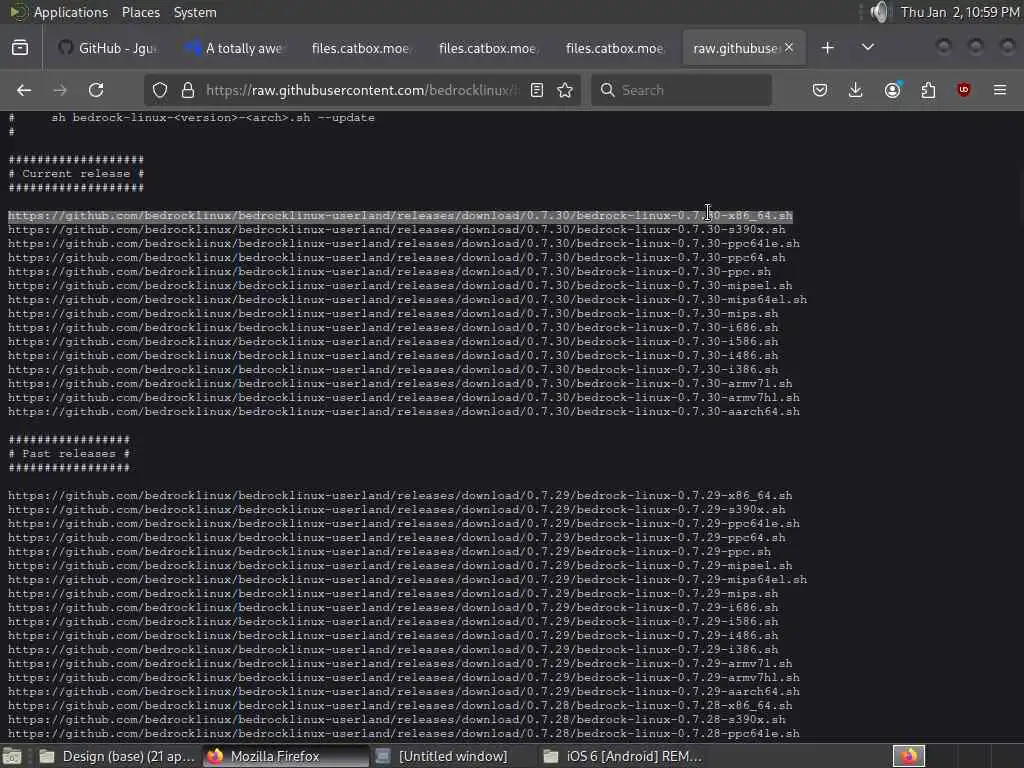The width and height of the screenshot is (1024, 768).
Task: Open the Places menu
Action: [140, 12]
